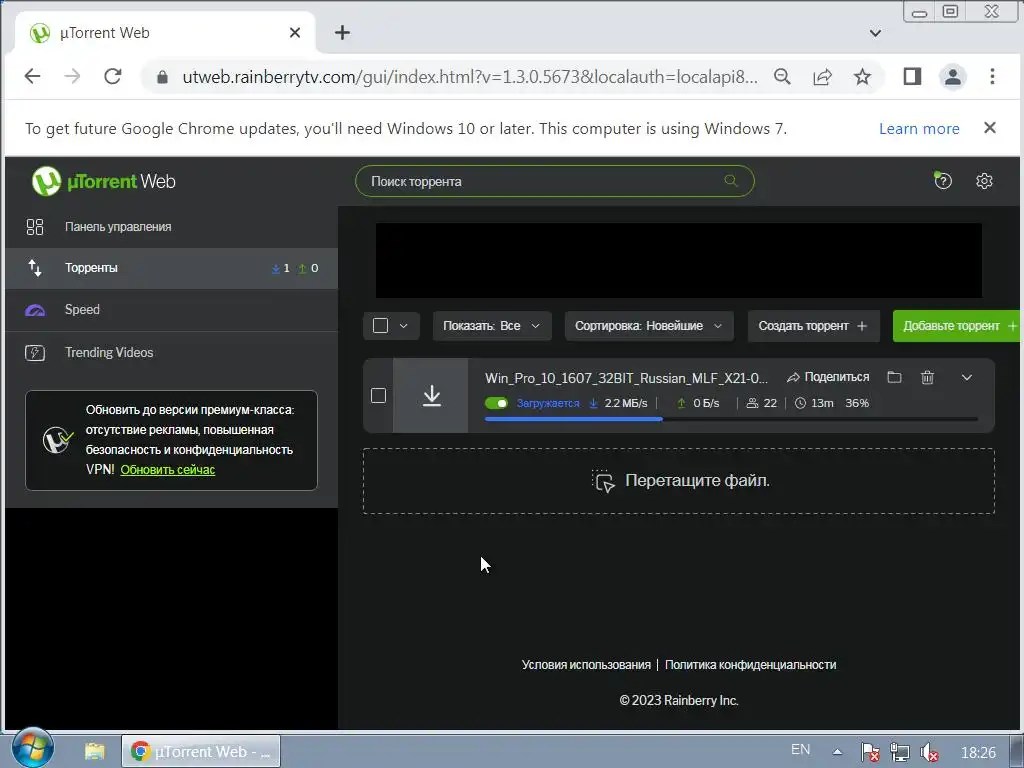This screenshot has height=768, width=1024.
Task: Follow the Обновить сейчас link
Action: pos(168,470)
